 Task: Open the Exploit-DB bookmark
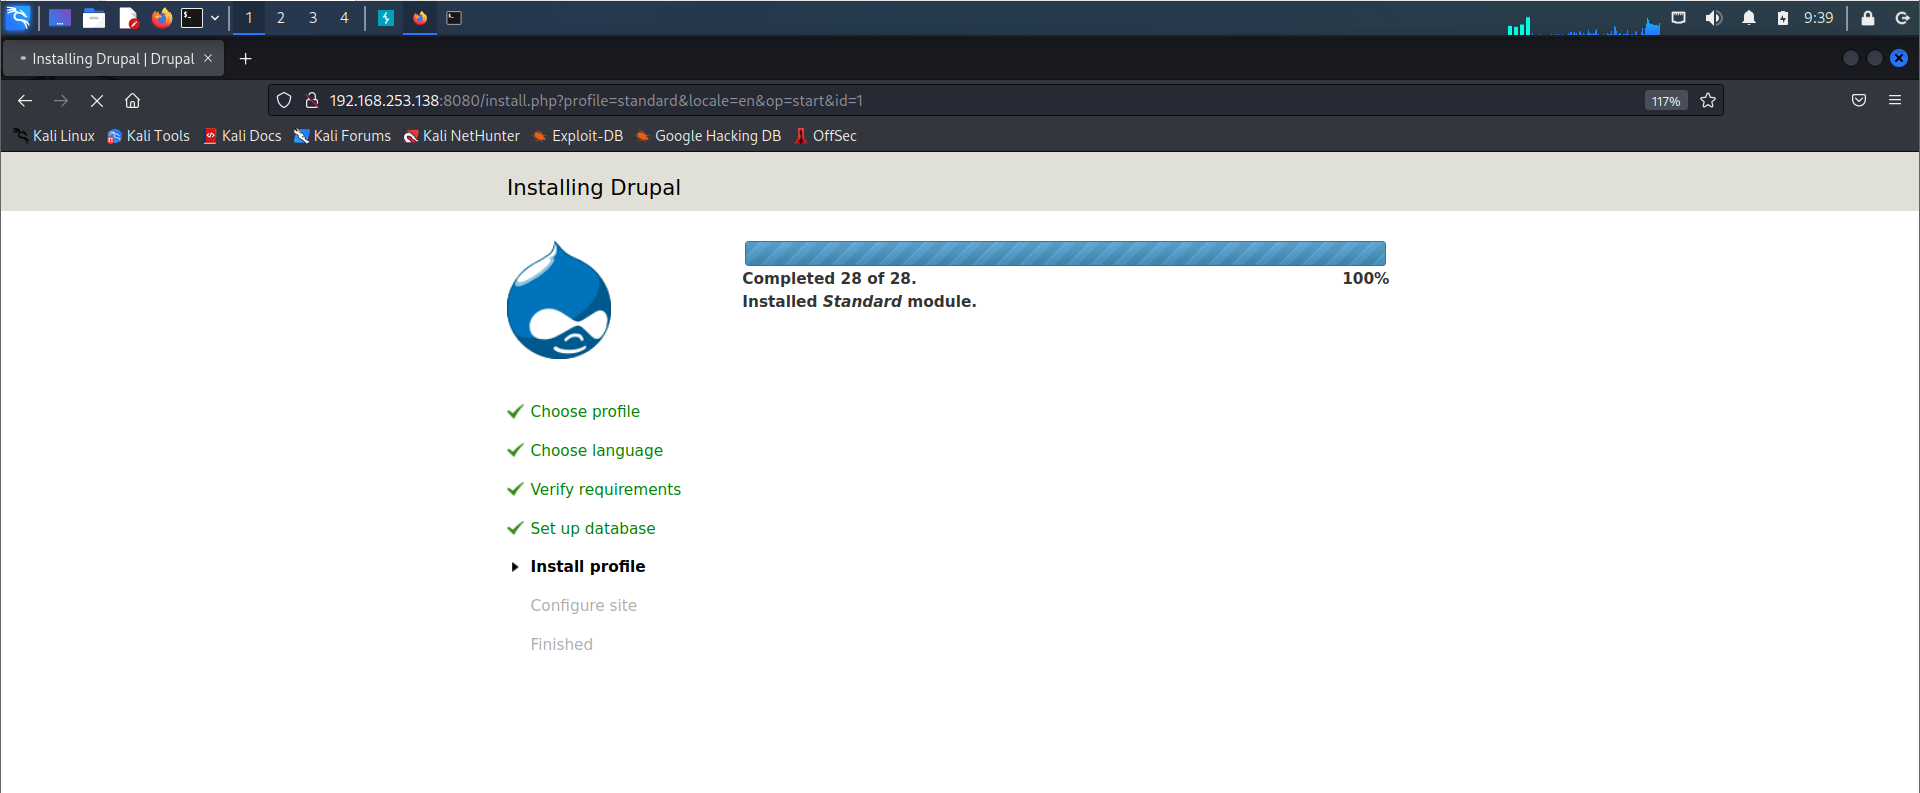[x=577, y=136]
